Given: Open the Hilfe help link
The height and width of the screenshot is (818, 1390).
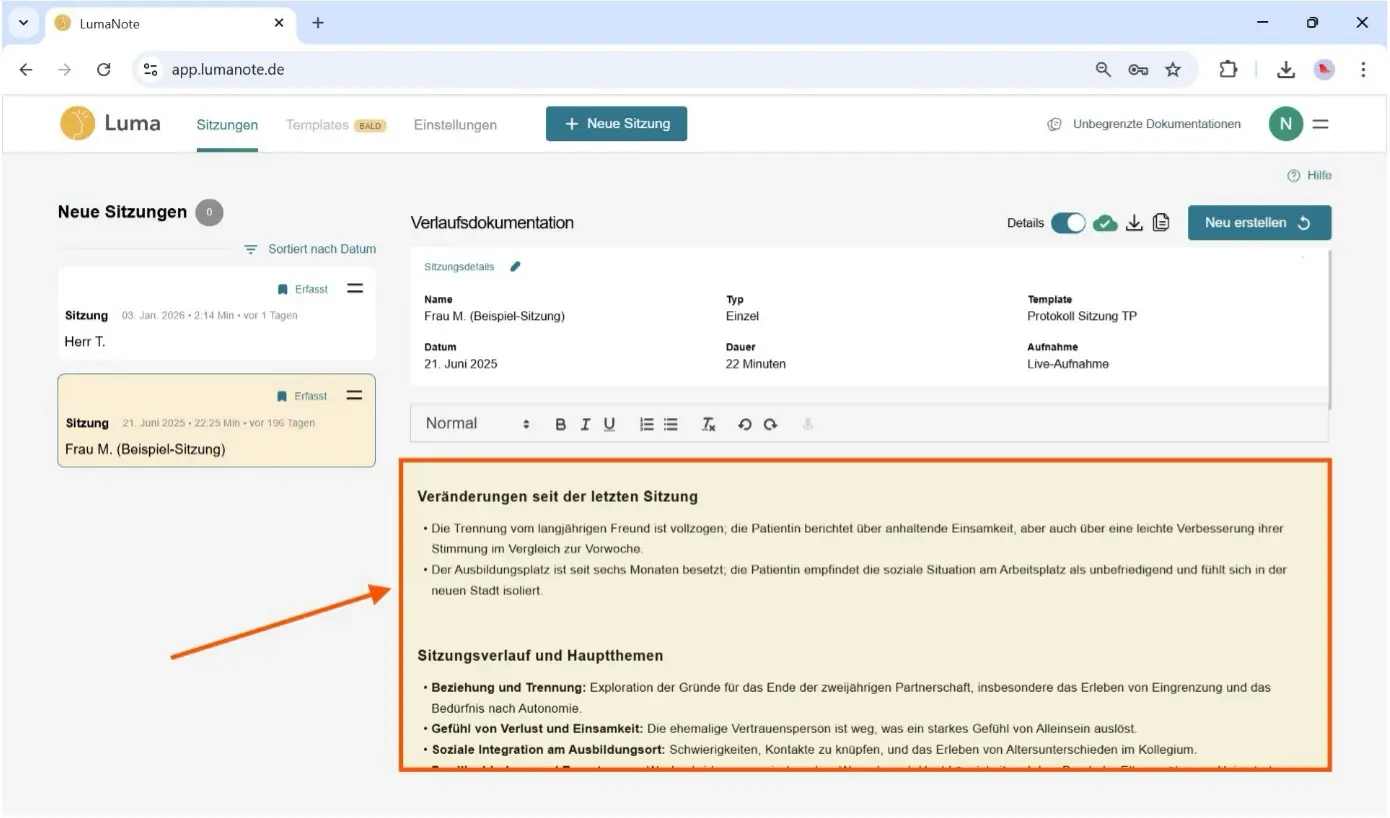Looking at the screenshot, I should 1310,176.
